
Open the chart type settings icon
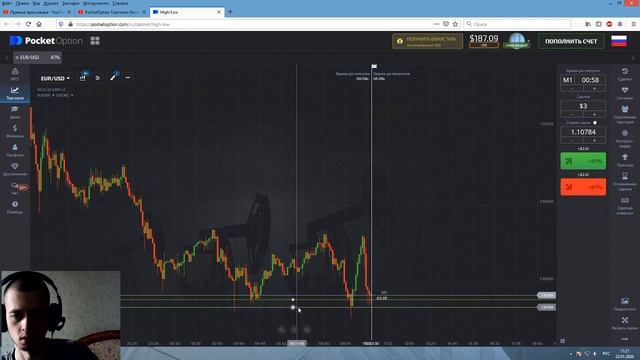[83, 78]
